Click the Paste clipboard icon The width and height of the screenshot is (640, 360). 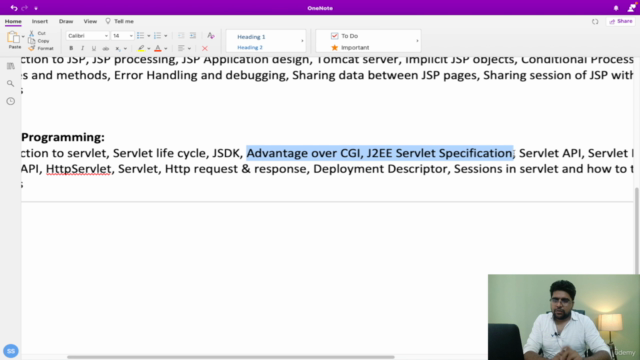pos(13,38)
